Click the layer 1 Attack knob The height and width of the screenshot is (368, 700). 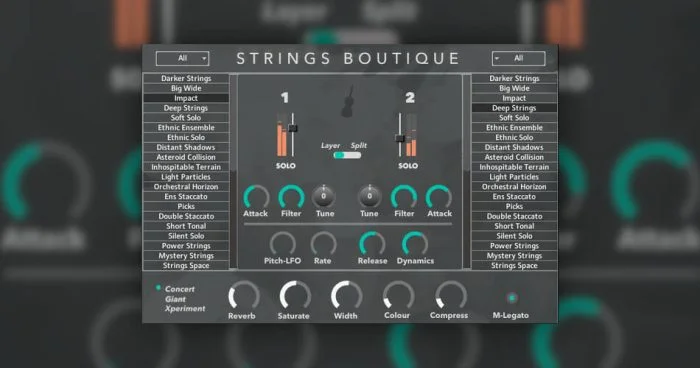pos(256,197)
